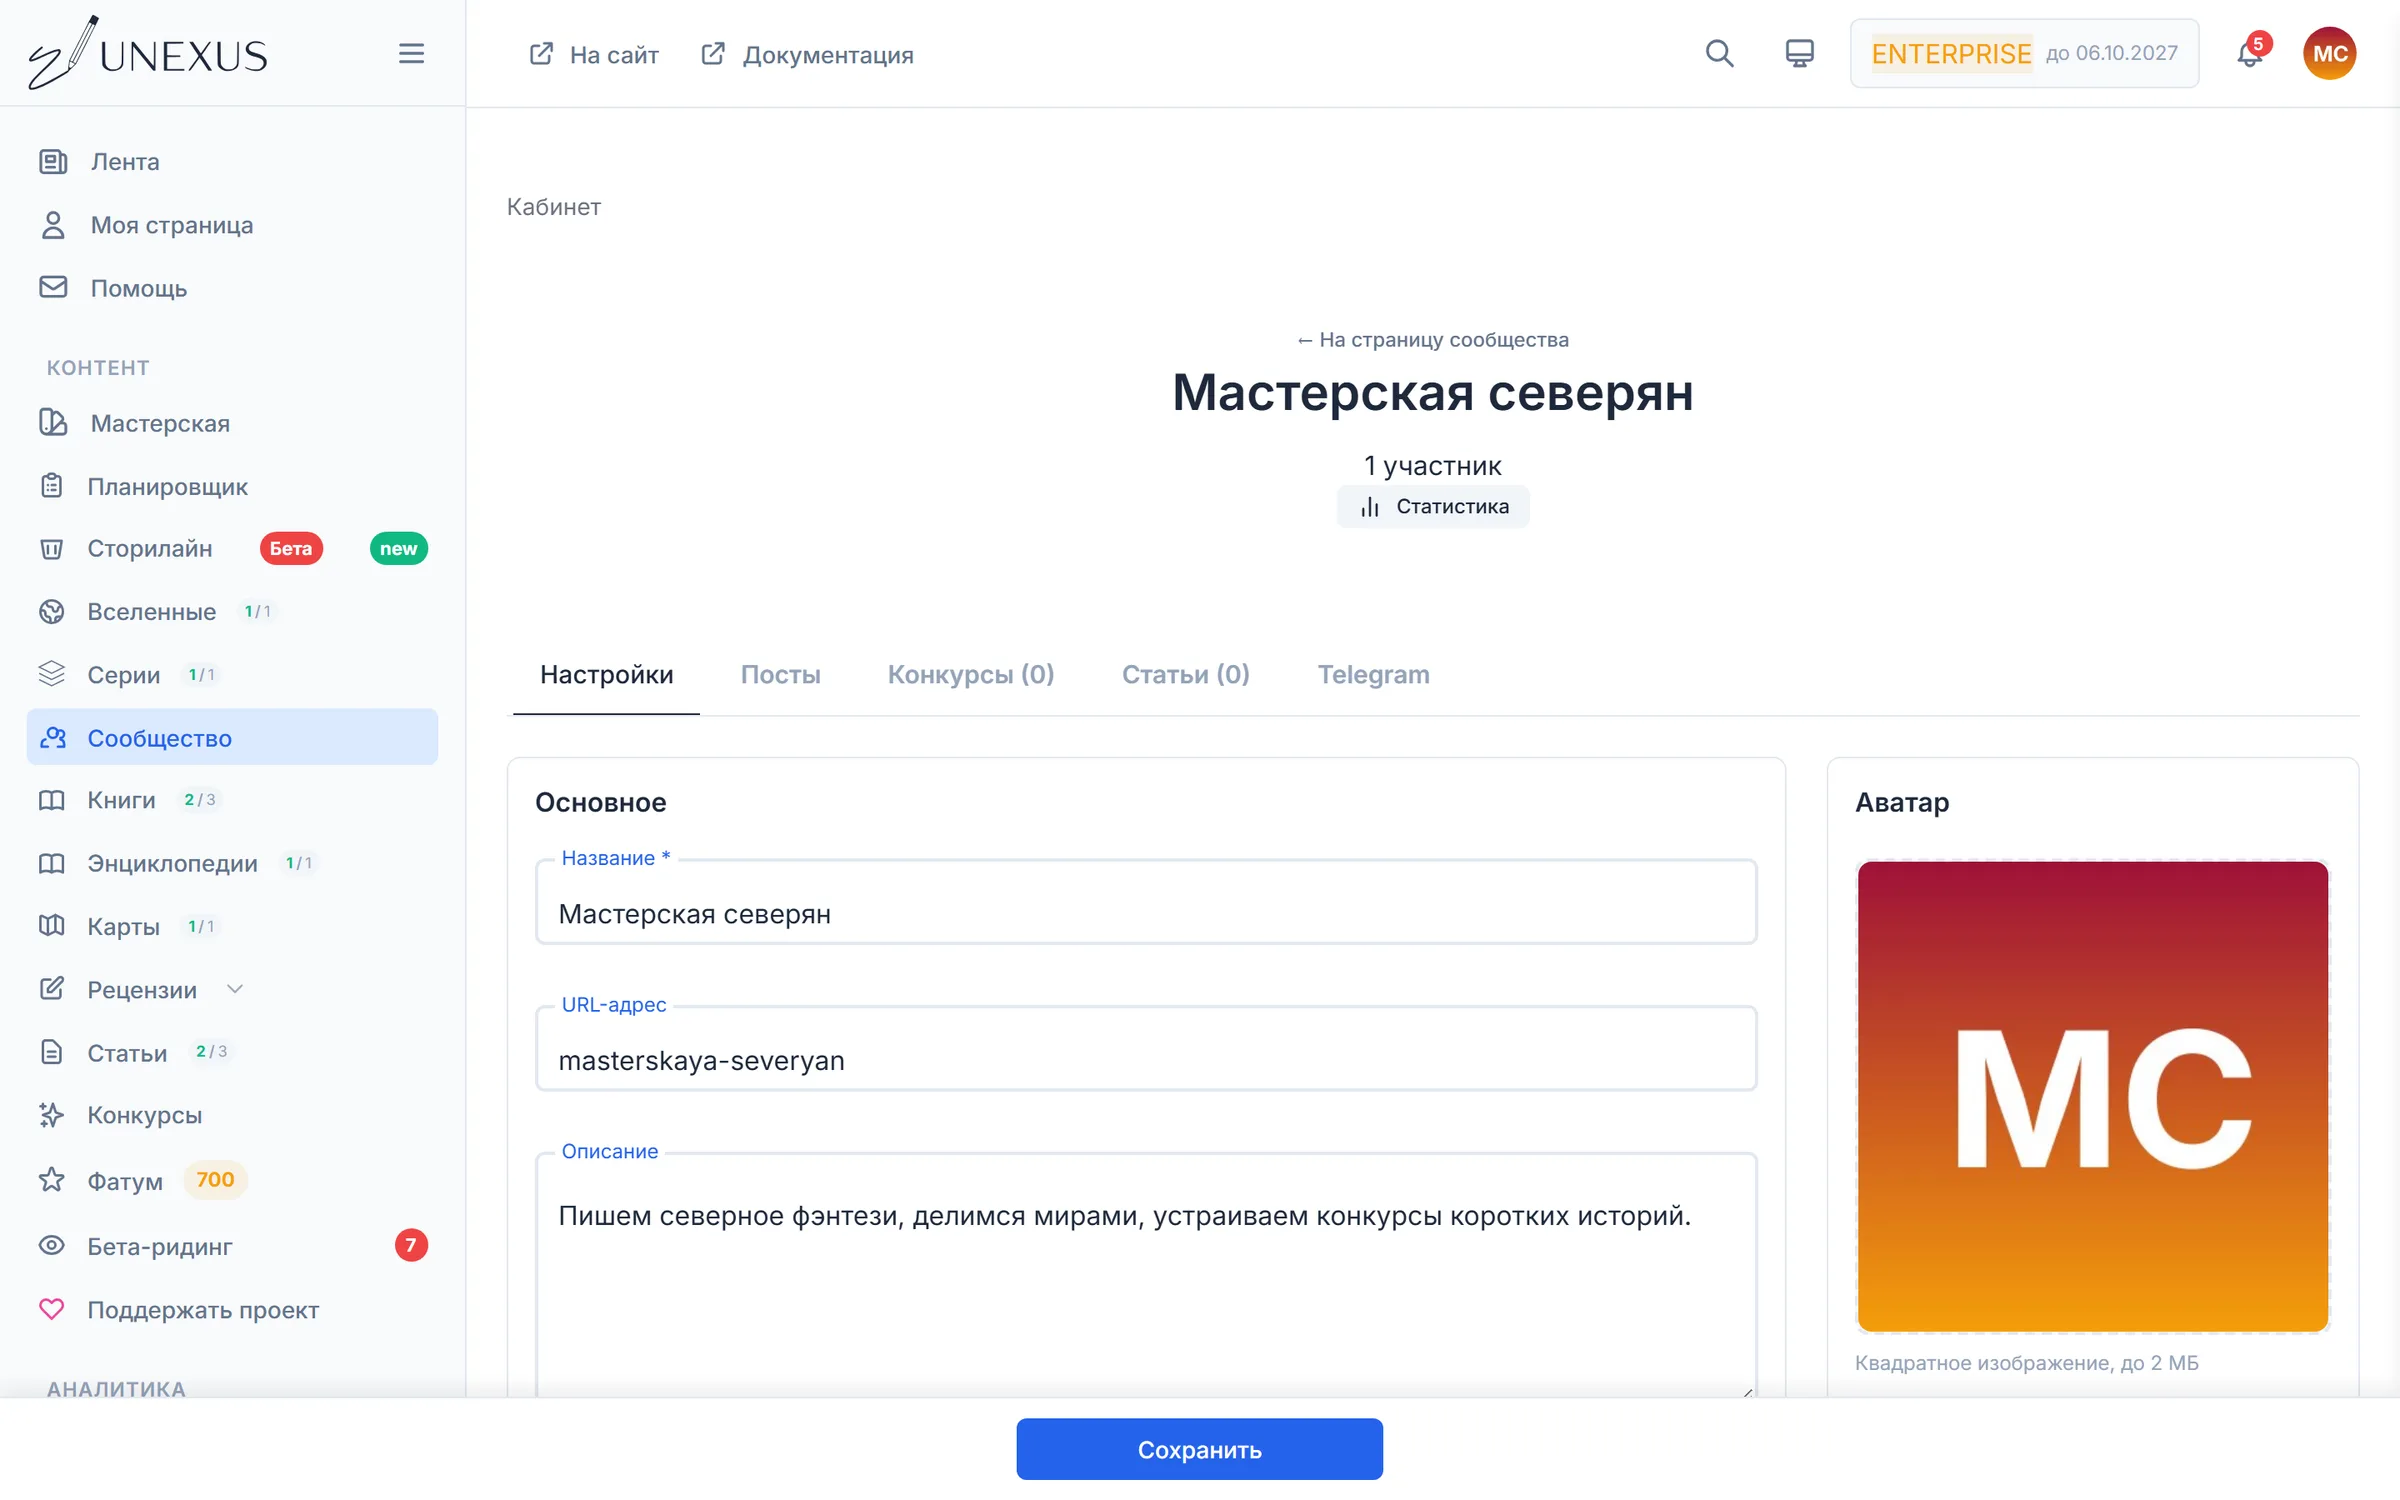Open the MC user avatar menu
Screen dimensions: 2400x1500
(x=2329, y=53)
